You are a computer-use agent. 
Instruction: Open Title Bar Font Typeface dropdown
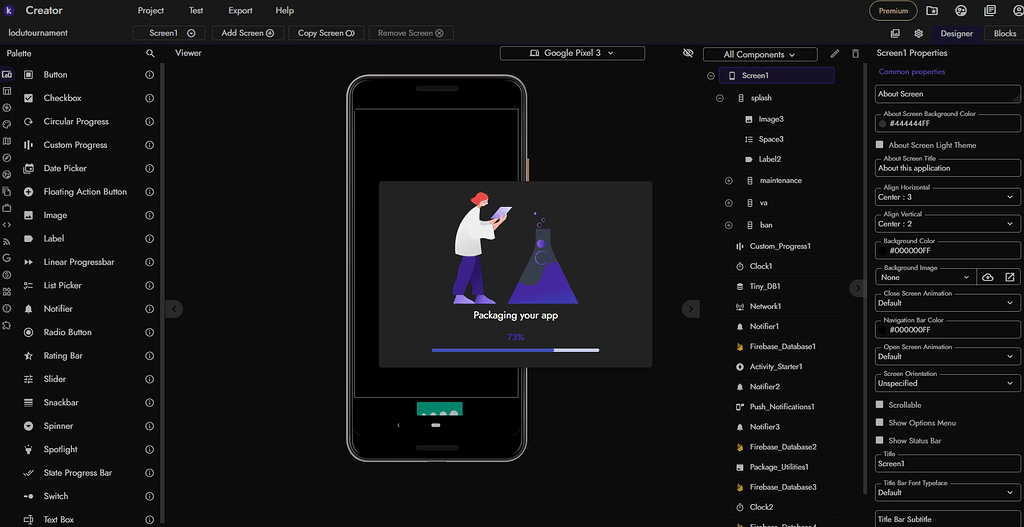pos(947,492)
